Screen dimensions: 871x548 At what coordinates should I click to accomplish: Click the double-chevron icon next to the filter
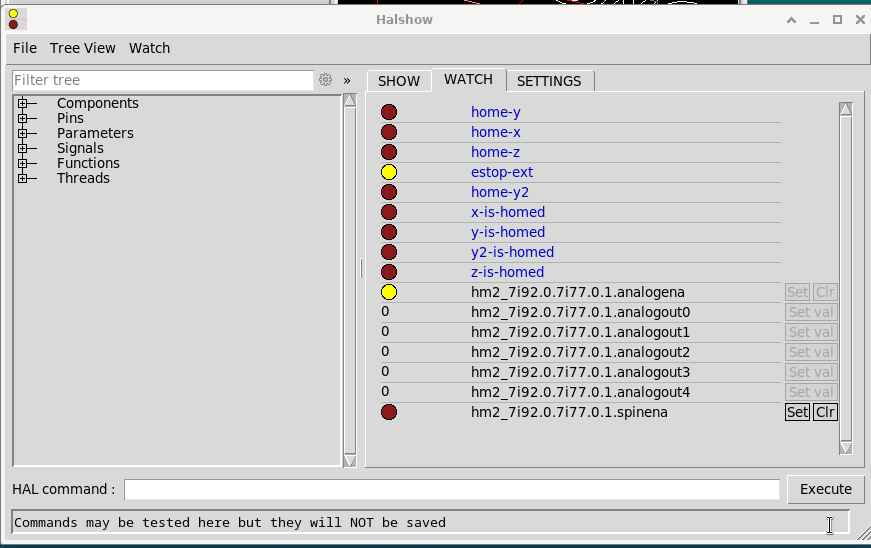pos(347,80)
